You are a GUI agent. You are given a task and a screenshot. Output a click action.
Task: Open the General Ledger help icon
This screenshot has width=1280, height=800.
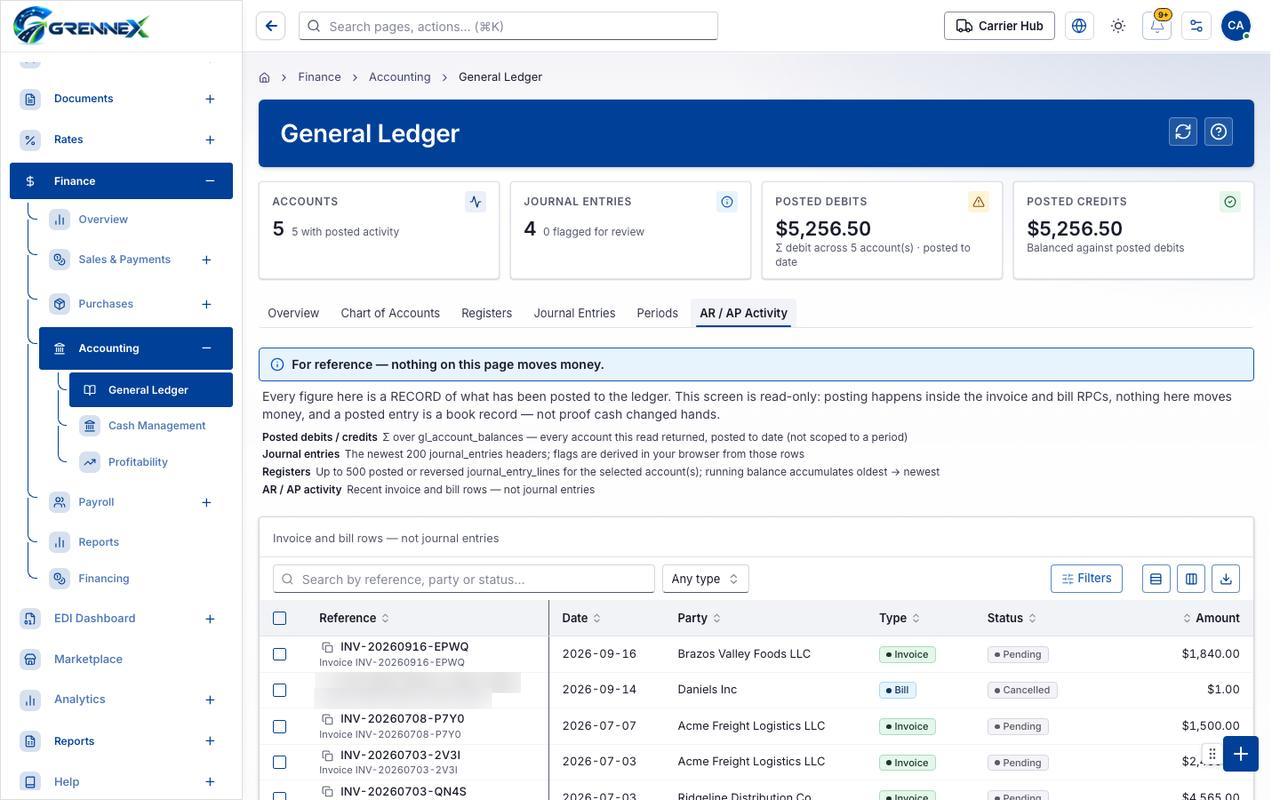[1218, 132]
